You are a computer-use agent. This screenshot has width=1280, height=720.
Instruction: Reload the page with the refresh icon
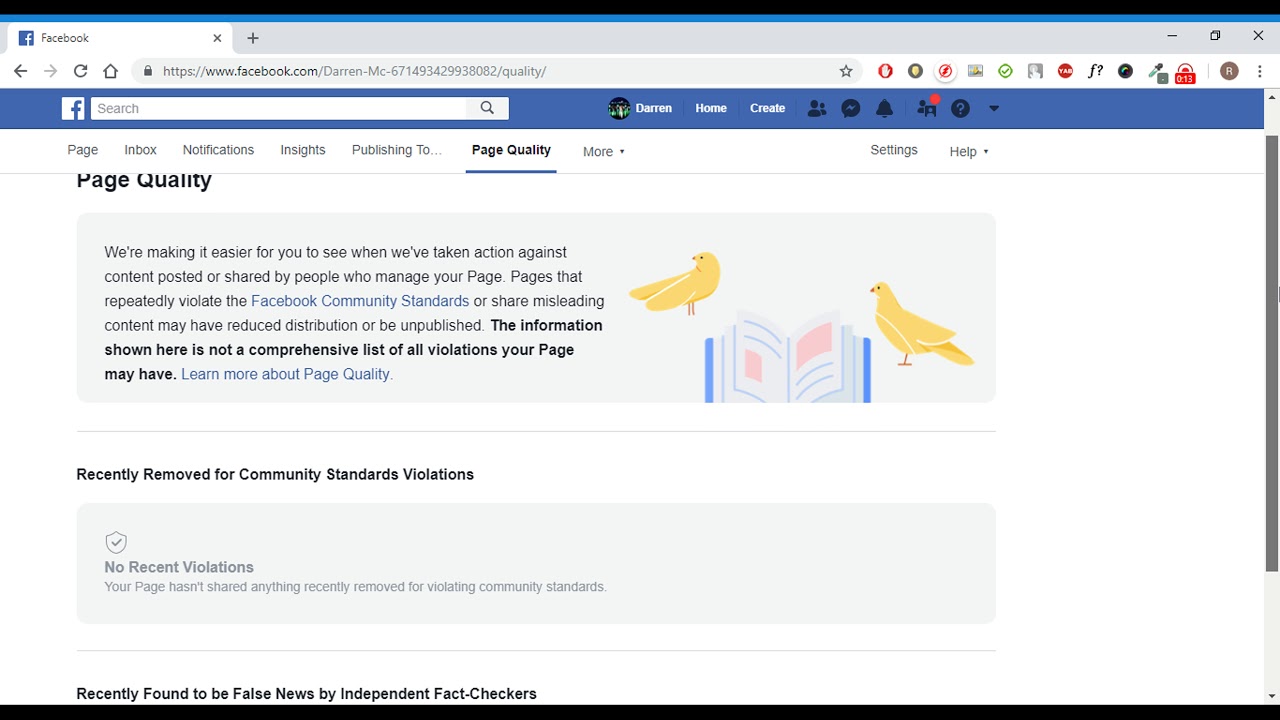80,71
